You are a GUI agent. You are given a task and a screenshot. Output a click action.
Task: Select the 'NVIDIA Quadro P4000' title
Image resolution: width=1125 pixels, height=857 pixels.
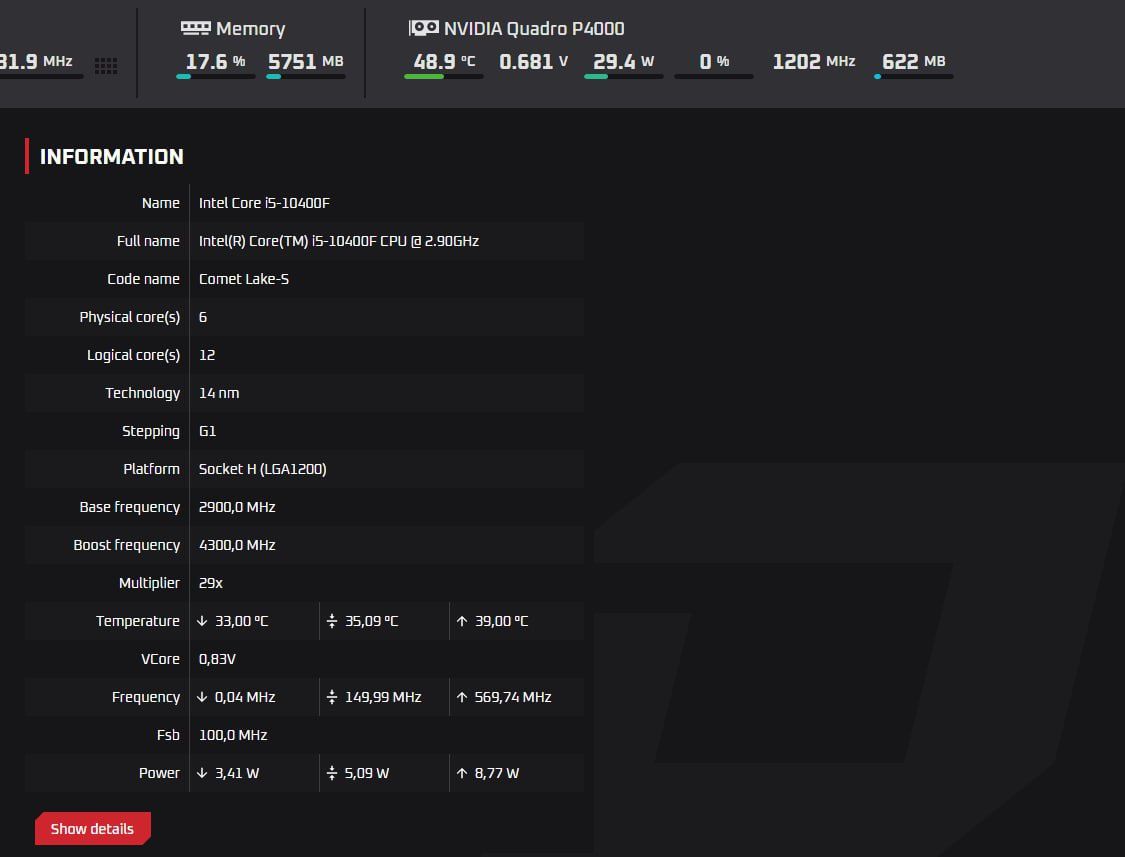(x=535, y=29)
